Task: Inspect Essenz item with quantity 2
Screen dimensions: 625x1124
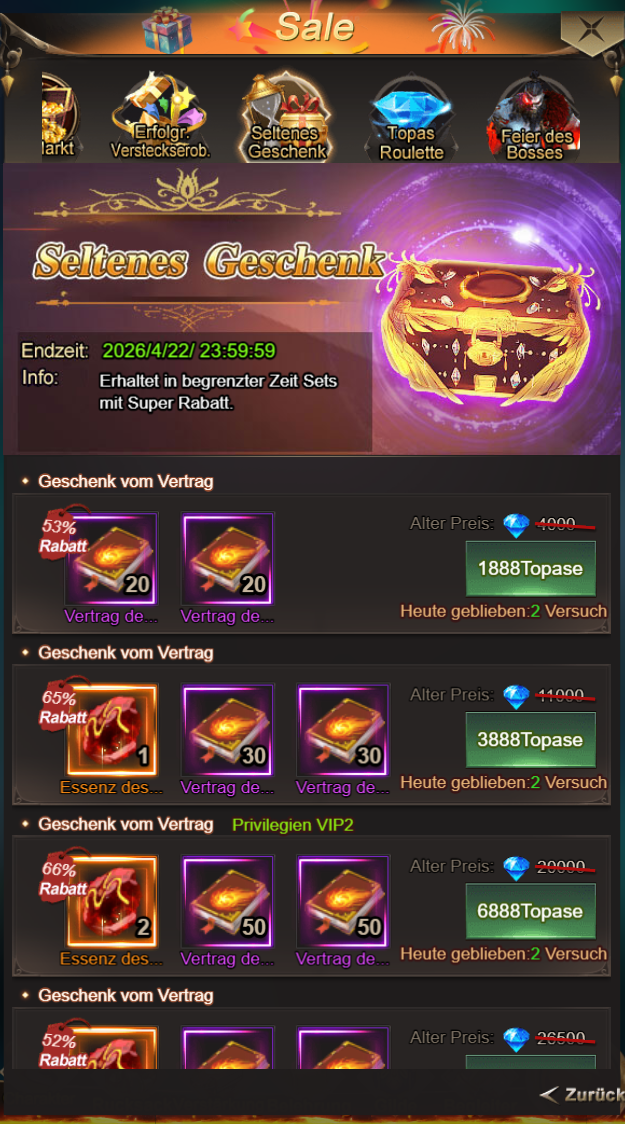Action: point(112,901)
